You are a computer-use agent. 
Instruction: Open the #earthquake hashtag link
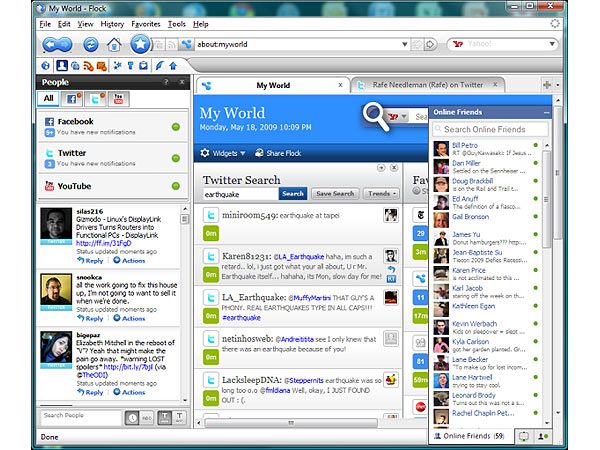tap(241, 318)
